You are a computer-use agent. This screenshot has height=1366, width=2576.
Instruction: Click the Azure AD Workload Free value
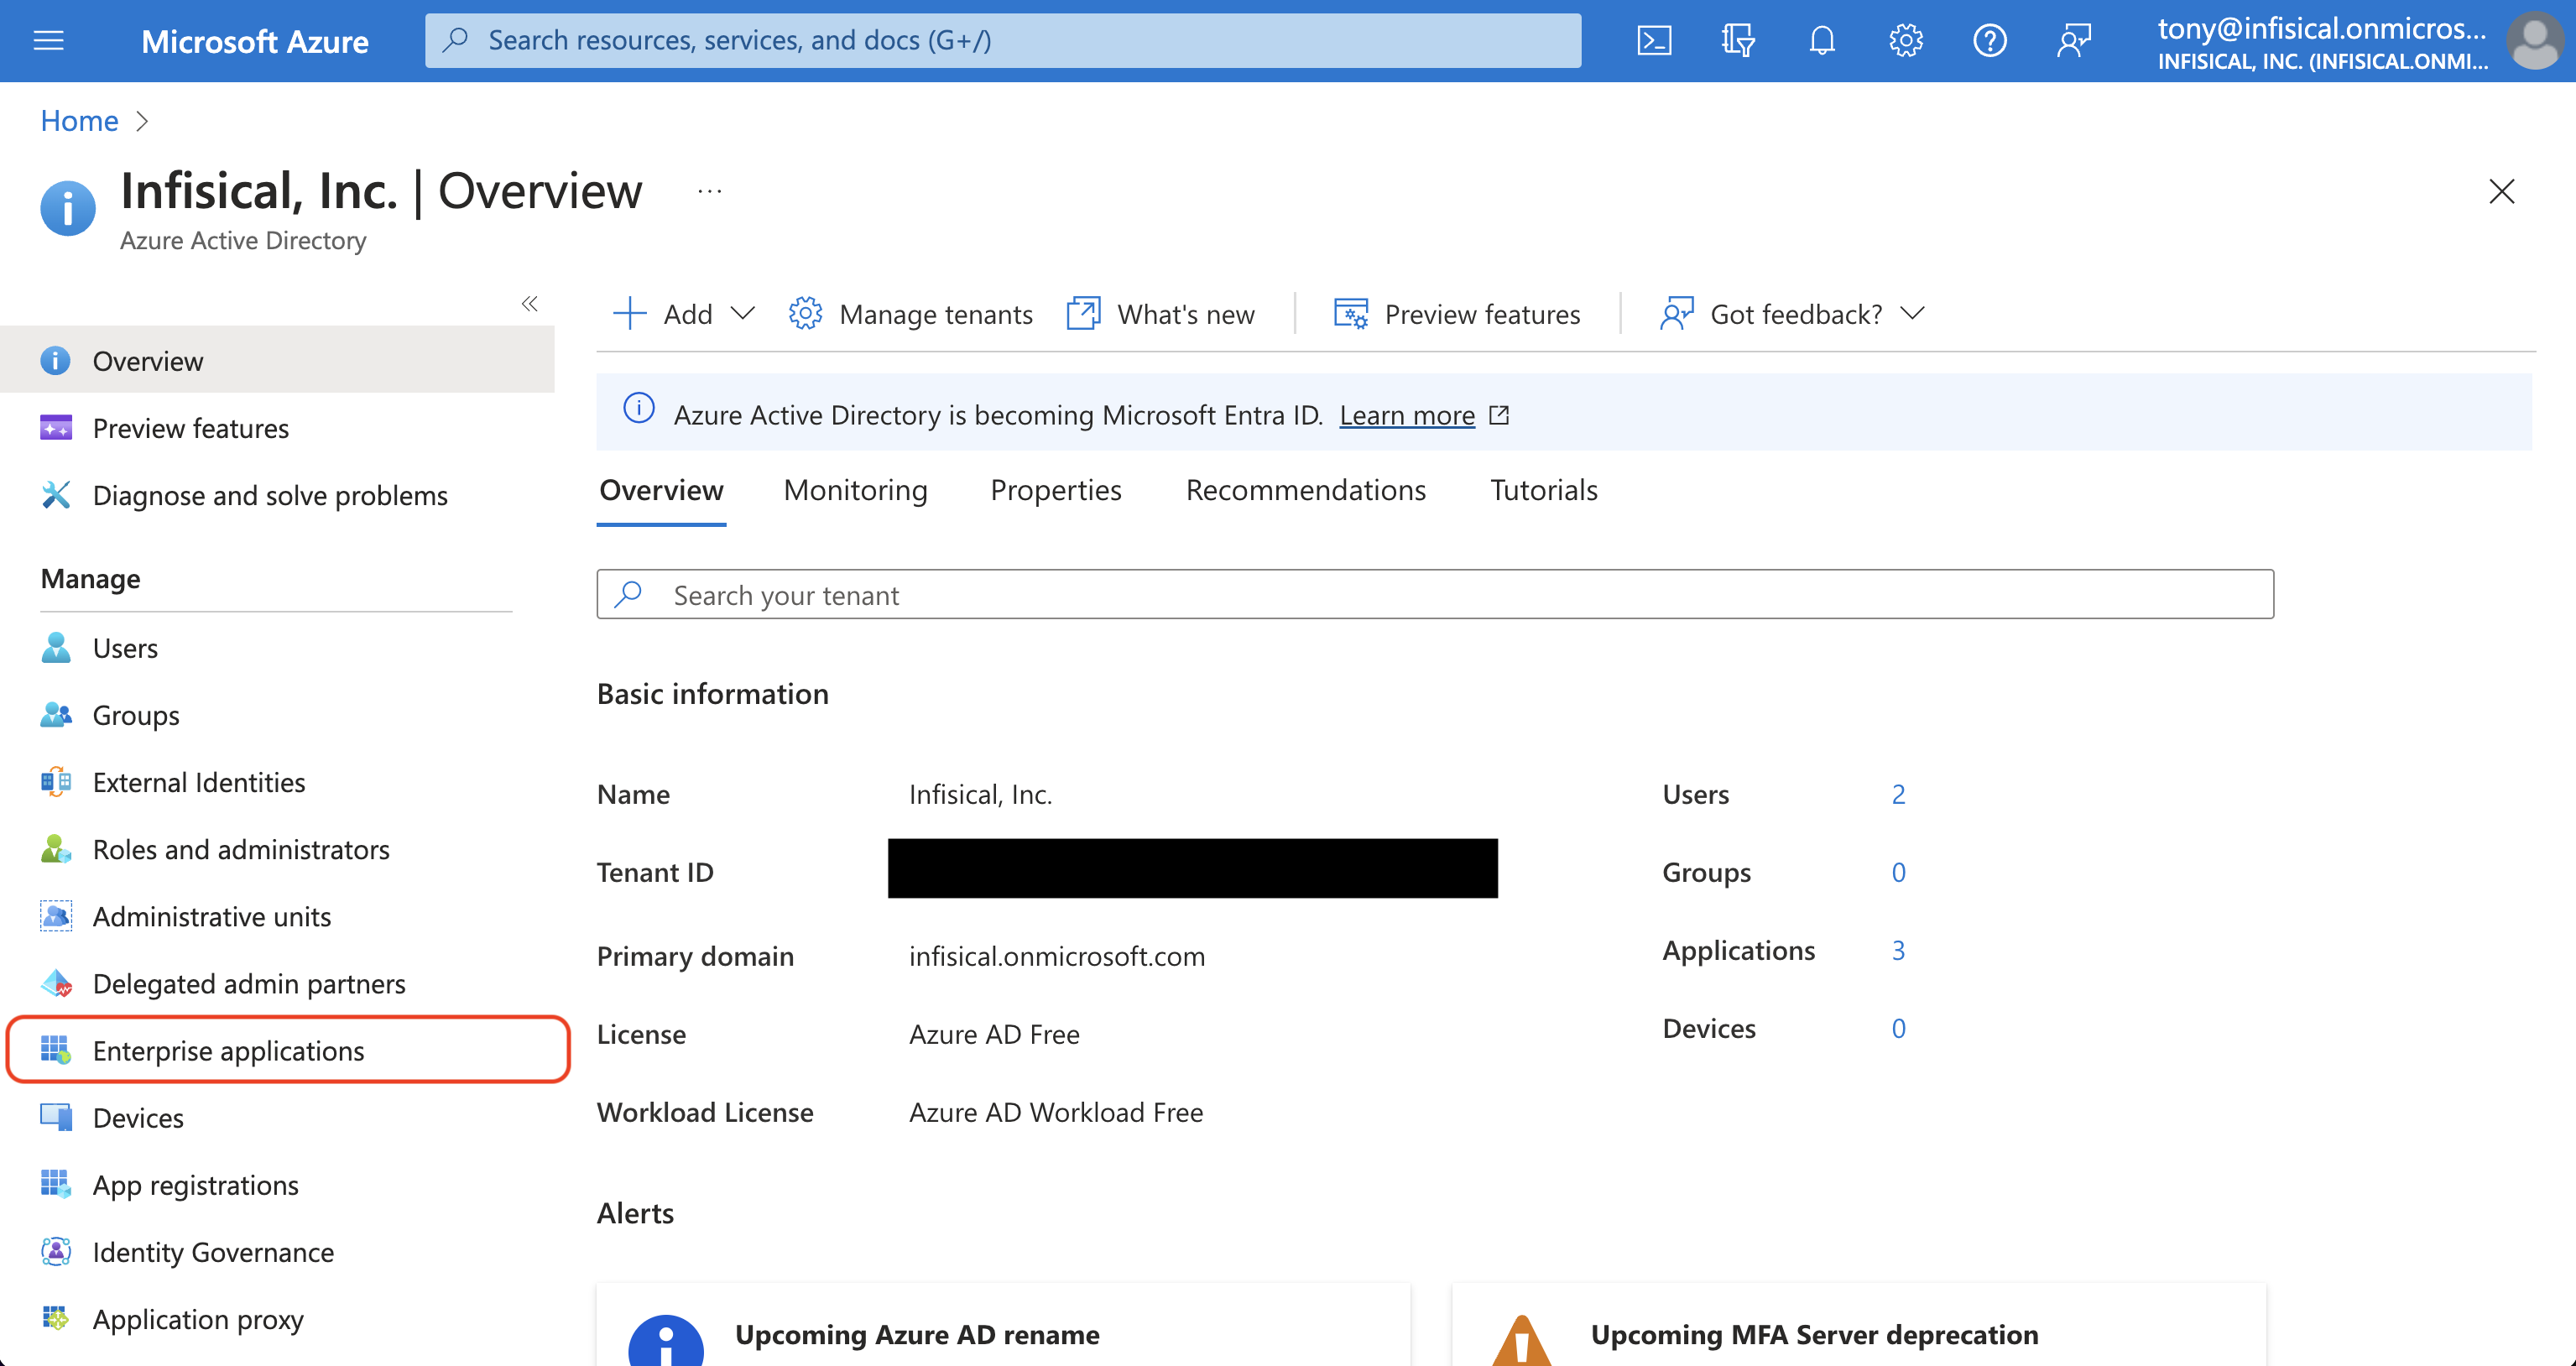tap(1056, 1112)
